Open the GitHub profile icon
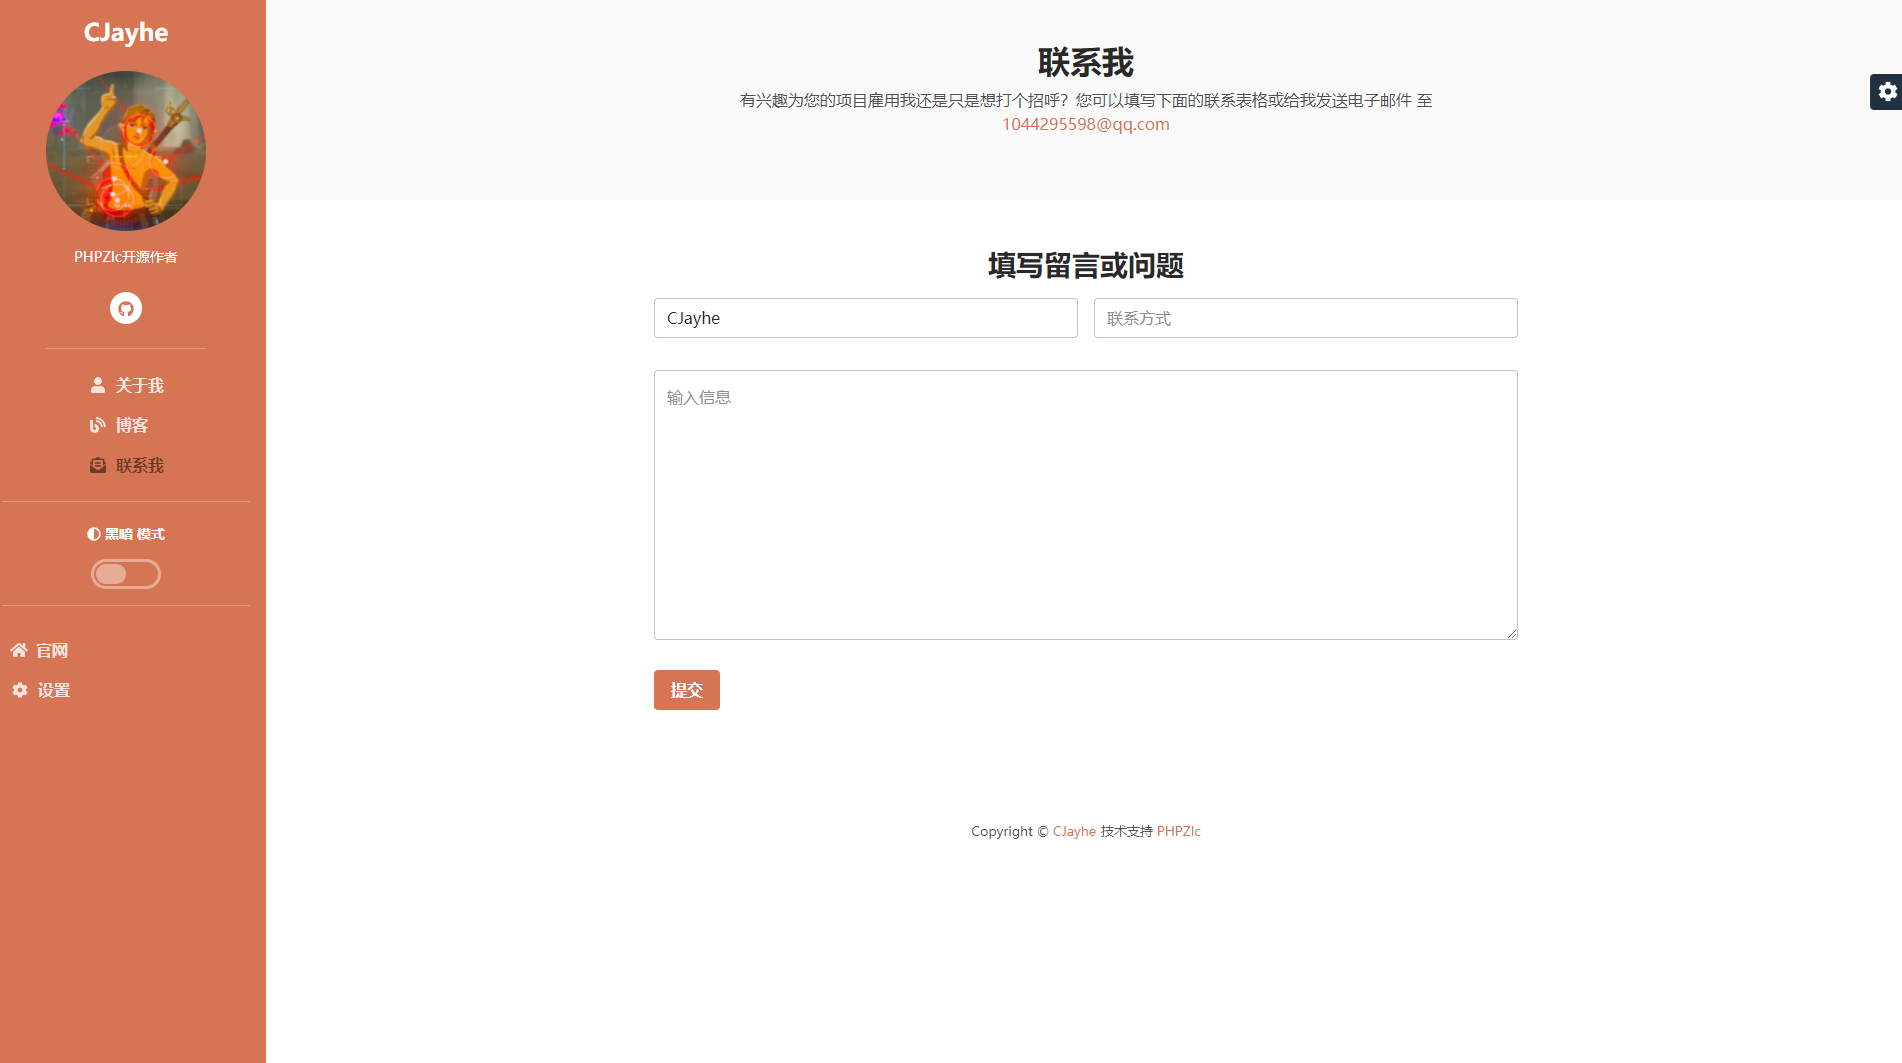 [x=126, y=308]
